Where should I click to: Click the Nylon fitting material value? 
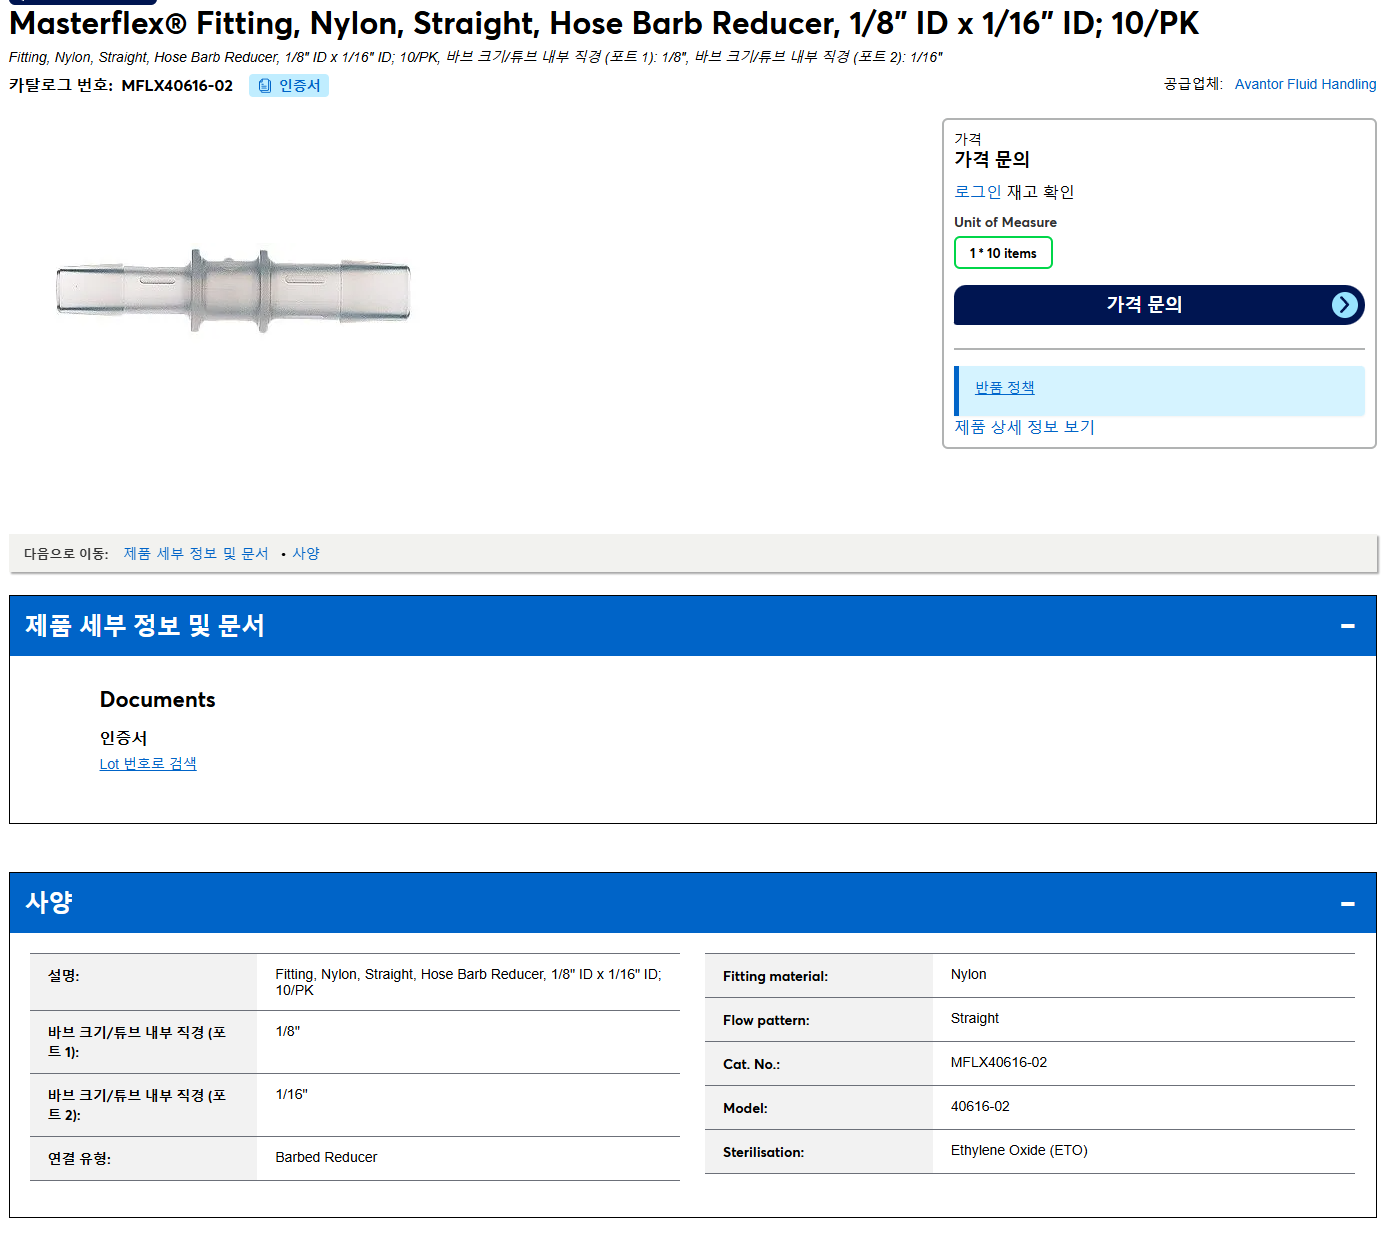pos(968,974)
